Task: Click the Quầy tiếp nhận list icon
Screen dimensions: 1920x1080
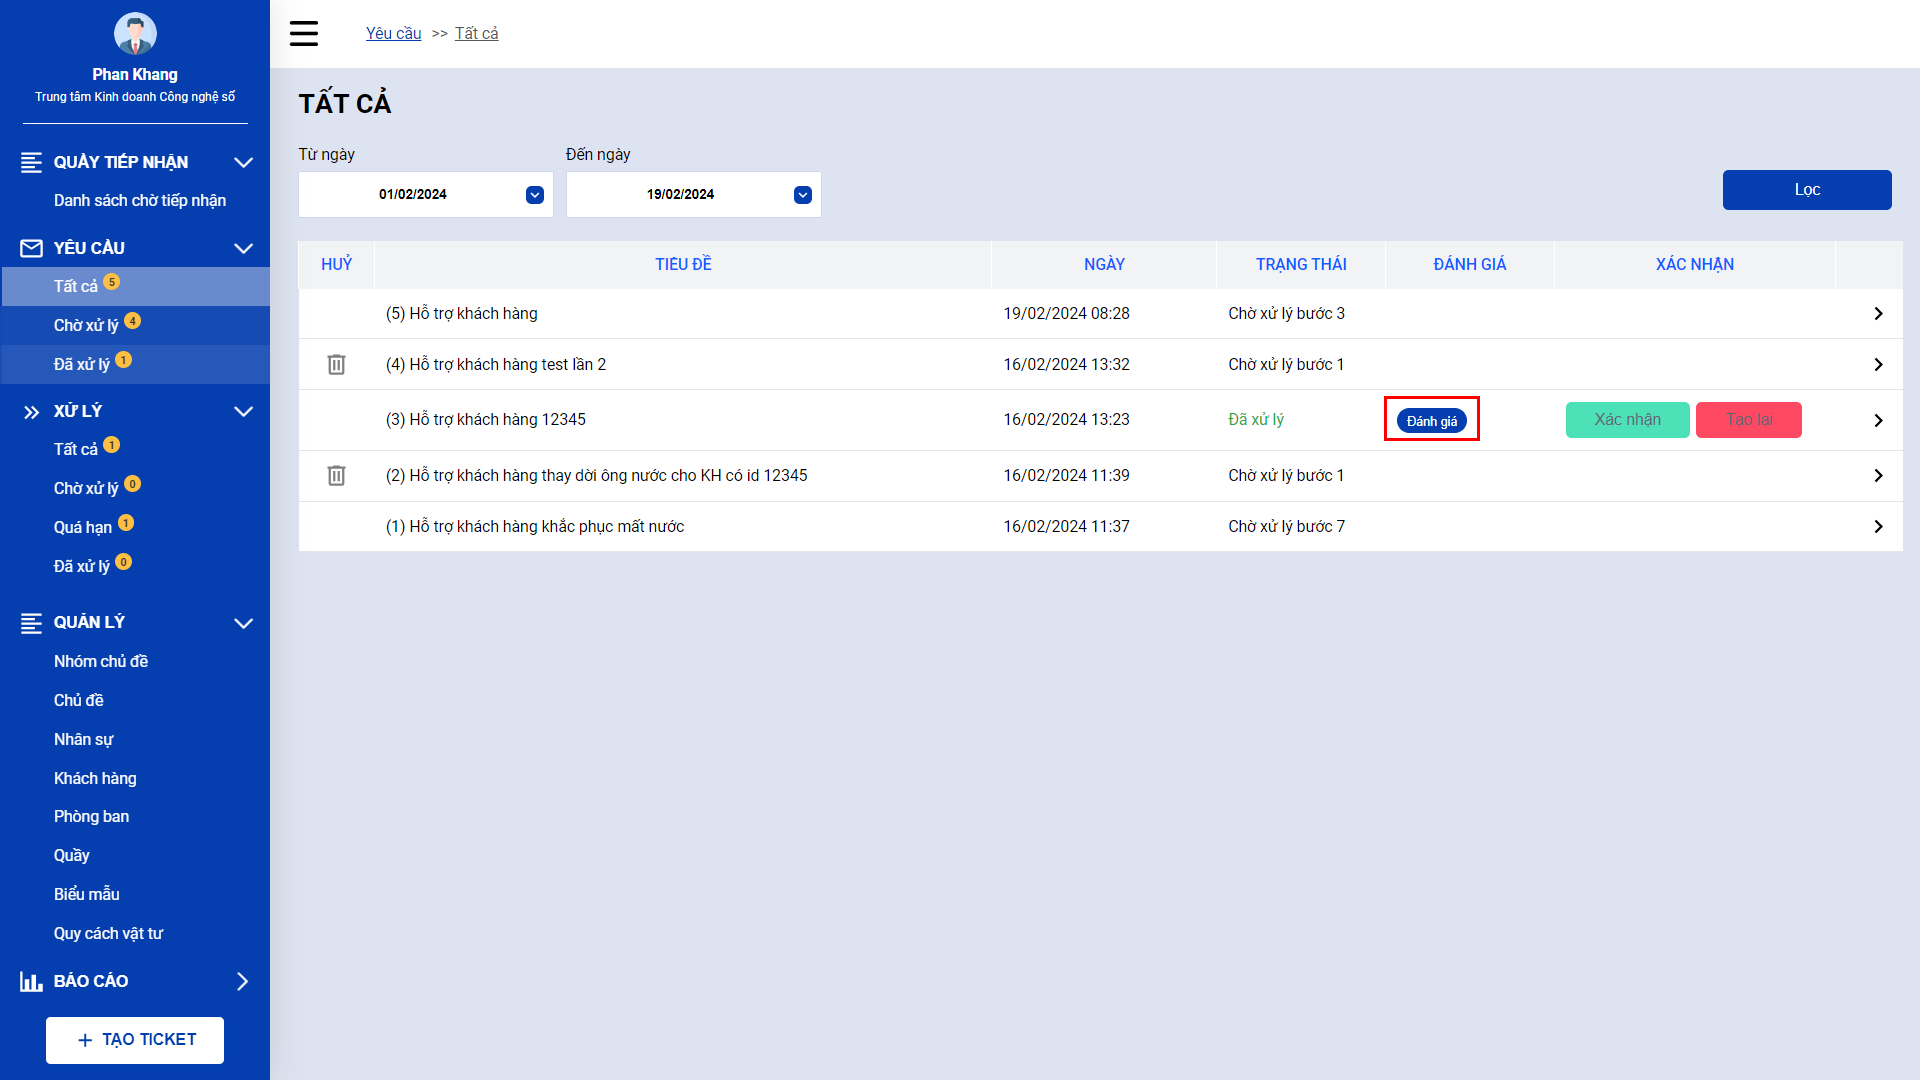Action: pos(31,162)
